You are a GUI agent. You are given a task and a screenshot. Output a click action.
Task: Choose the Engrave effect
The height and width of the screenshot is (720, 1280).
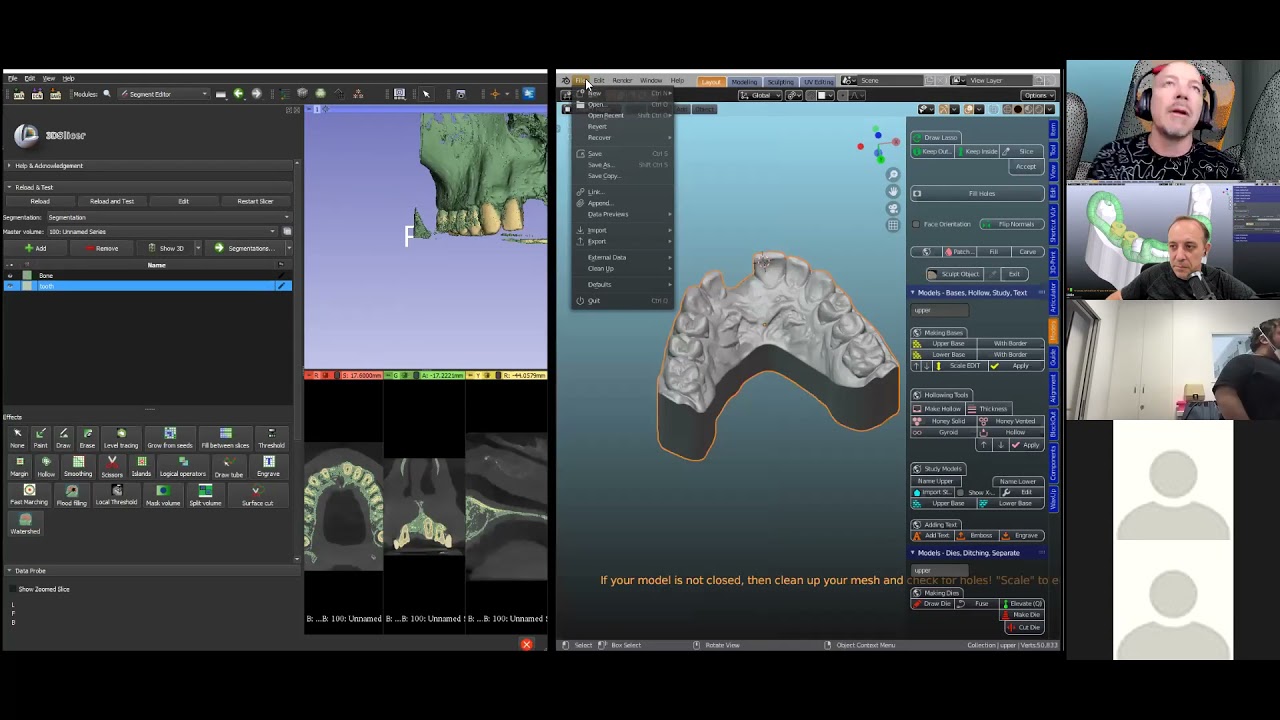[268, 466]
